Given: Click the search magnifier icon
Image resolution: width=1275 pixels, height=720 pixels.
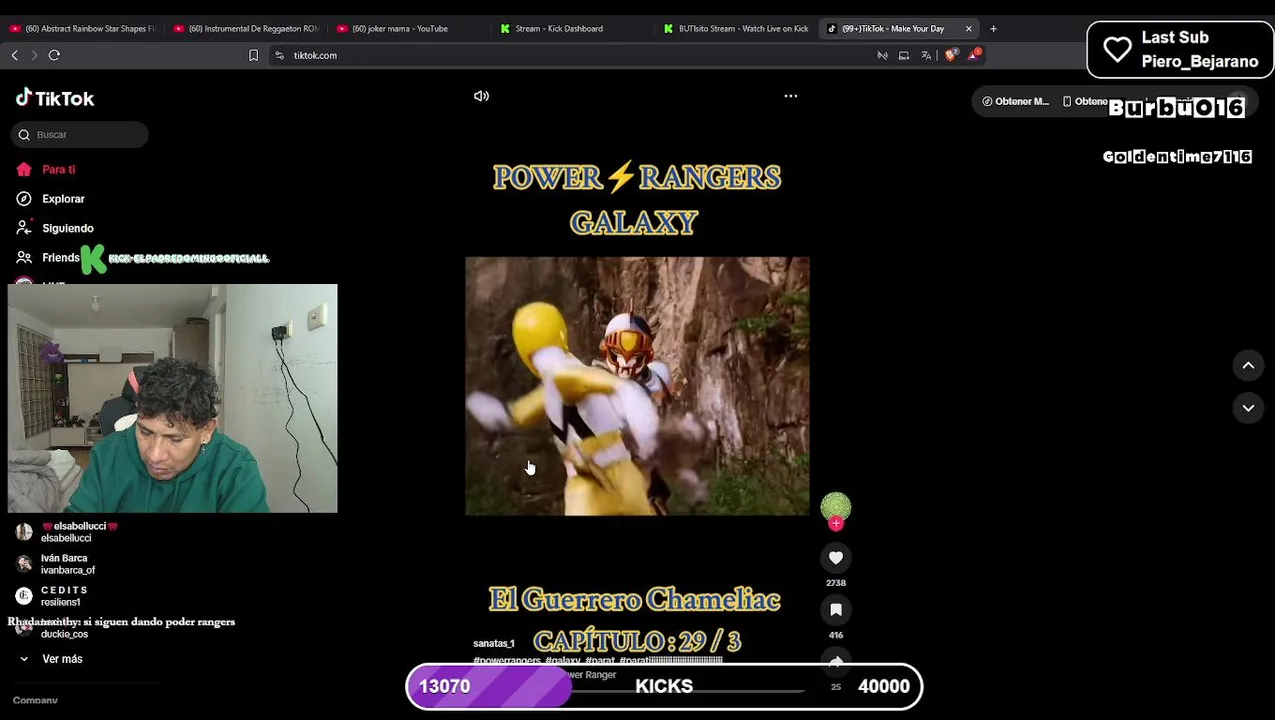Looking at the screenshot, I should pos(24,135).
